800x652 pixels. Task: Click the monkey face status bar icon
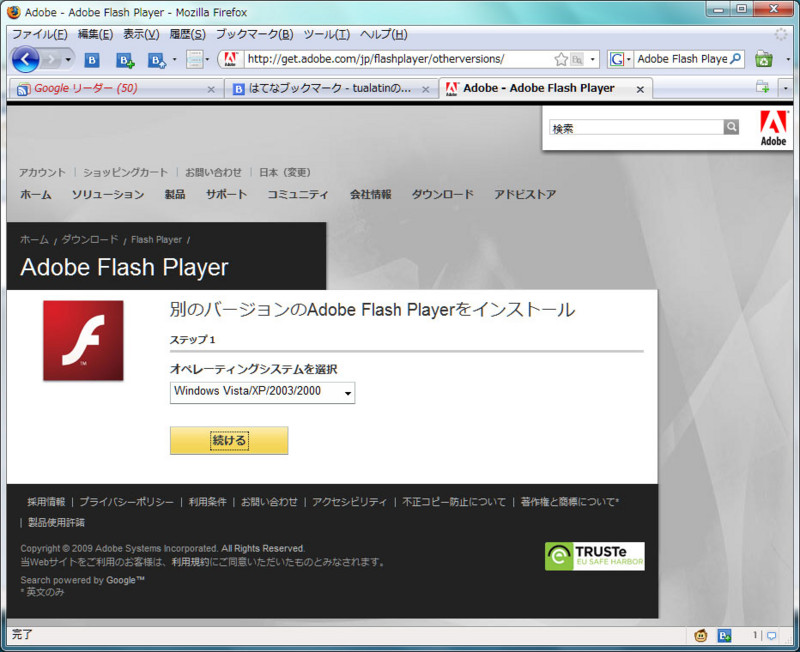(x=701, y=636)
